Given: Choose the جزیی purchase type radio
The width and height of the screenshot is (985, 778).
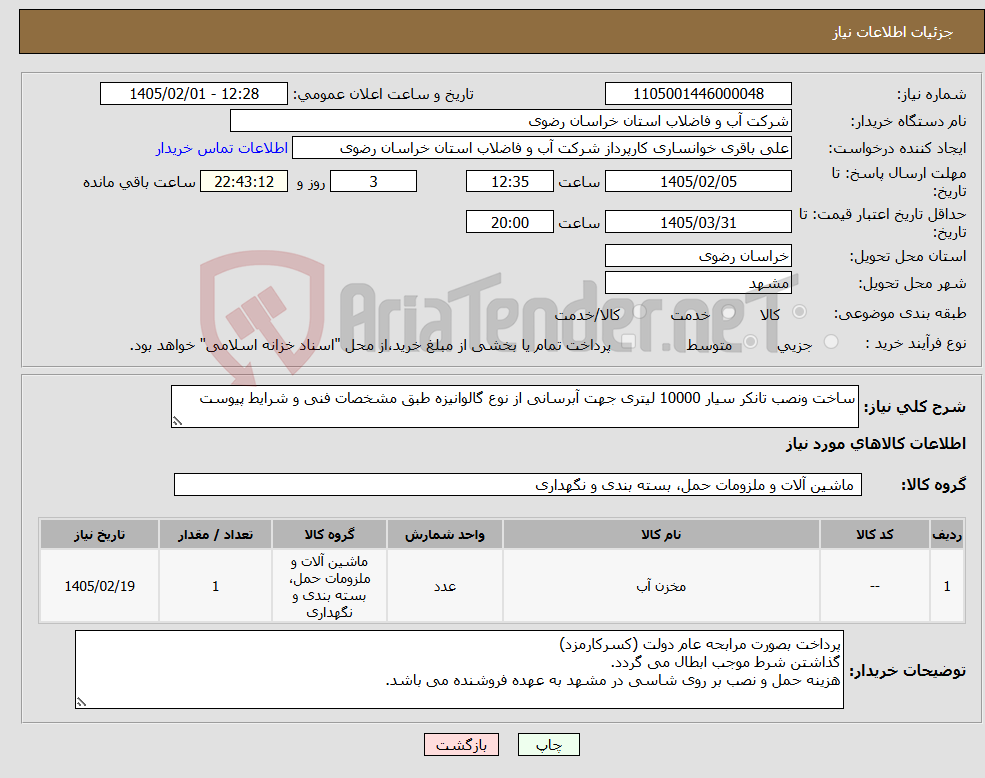Looking at the screenshot, I should pyautogui.click(x=830, y=342).
